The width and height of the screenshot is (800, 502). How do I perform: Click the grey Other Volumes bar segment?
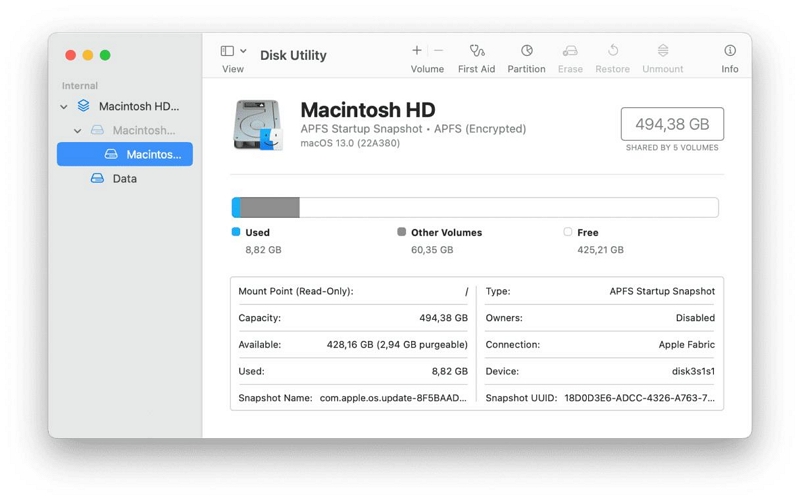(x=270, y=208)
